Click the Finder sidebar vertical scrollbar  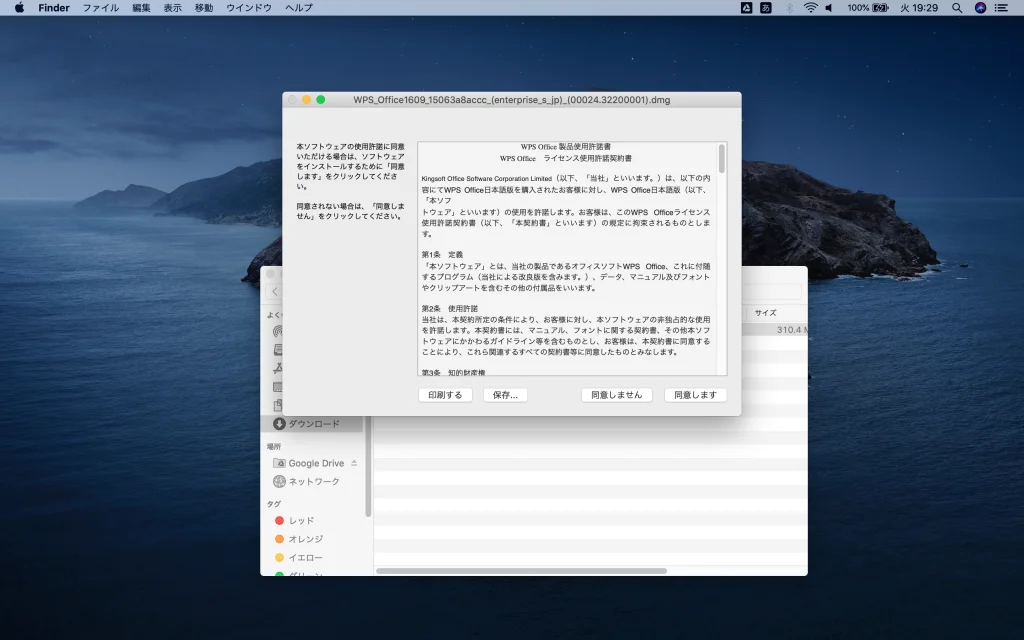click(368, 466)
